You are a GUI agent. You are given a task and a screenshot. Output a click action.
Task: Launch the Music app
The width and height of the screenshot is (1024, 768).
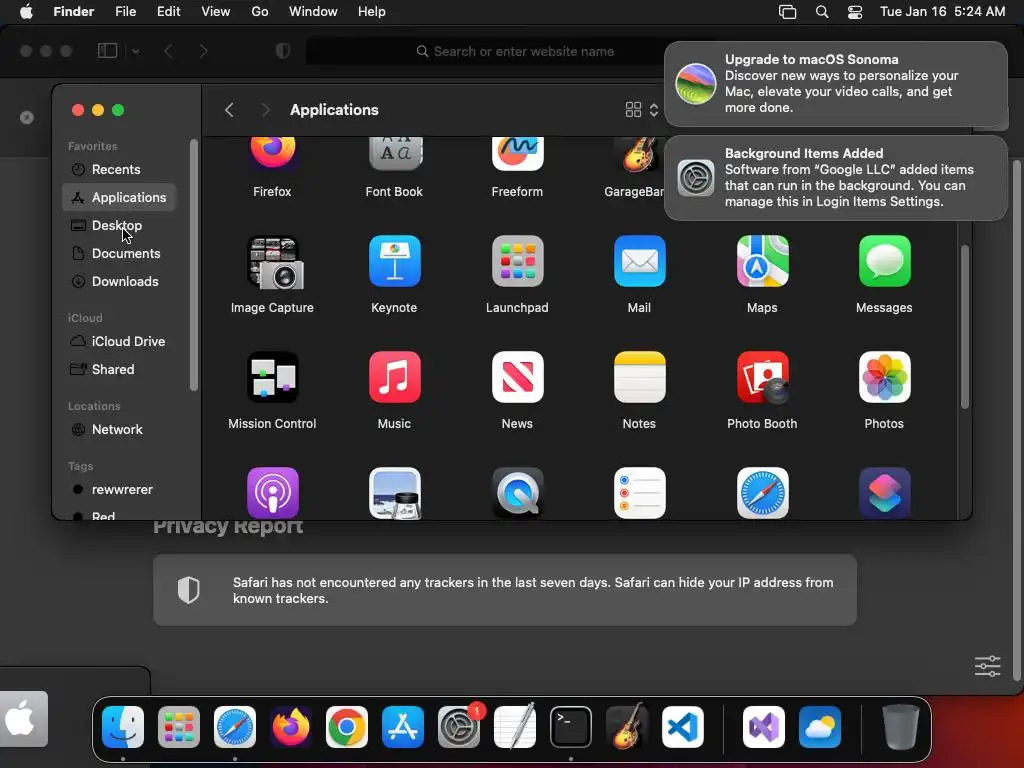click(x=394, y=377)
